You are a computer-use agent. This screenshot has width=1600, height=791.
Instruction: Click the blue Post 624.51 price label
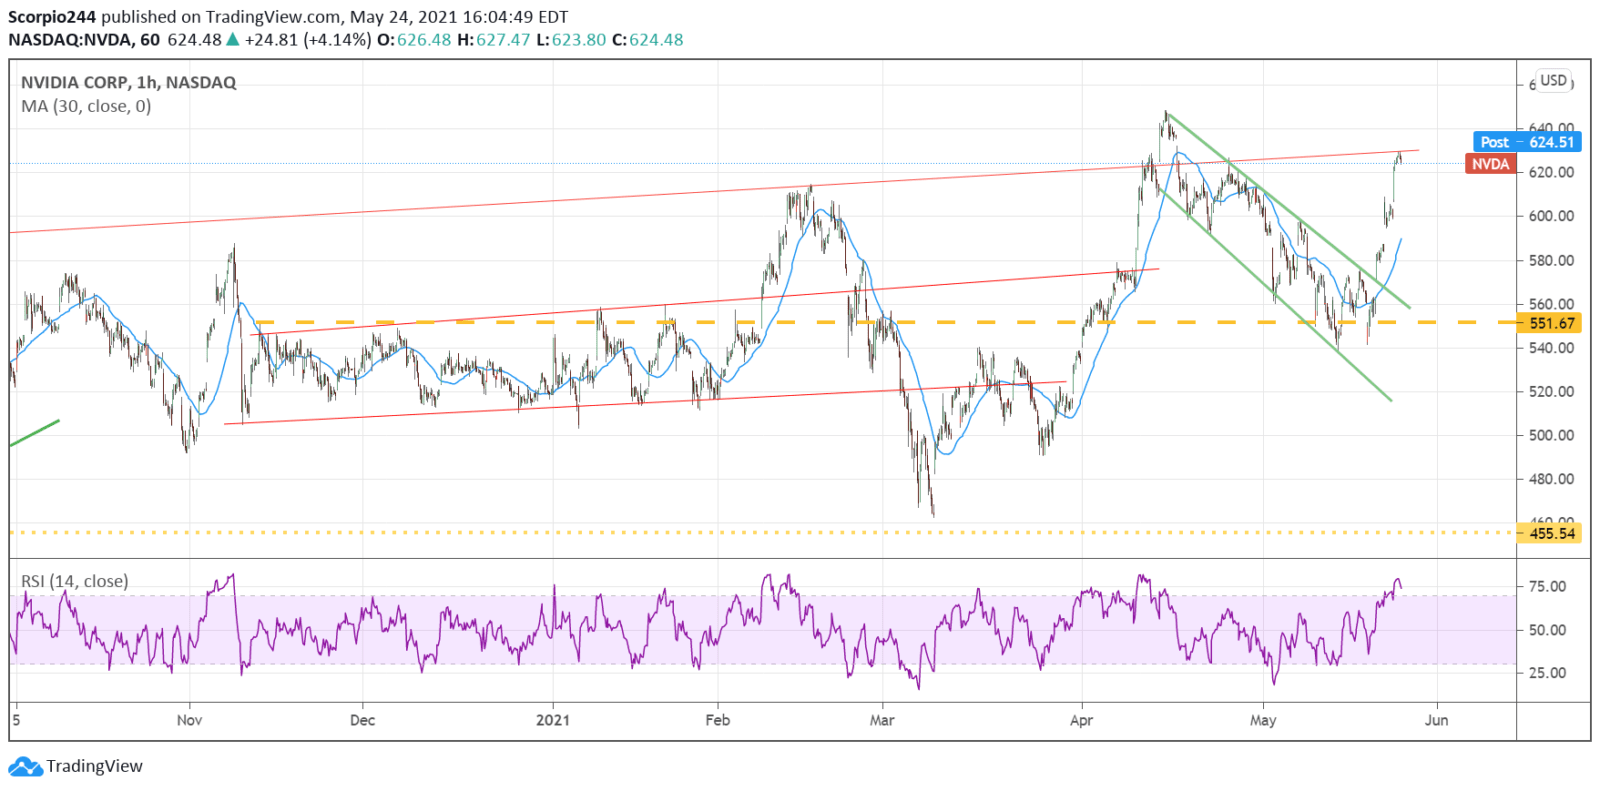tap(1527, 142)
